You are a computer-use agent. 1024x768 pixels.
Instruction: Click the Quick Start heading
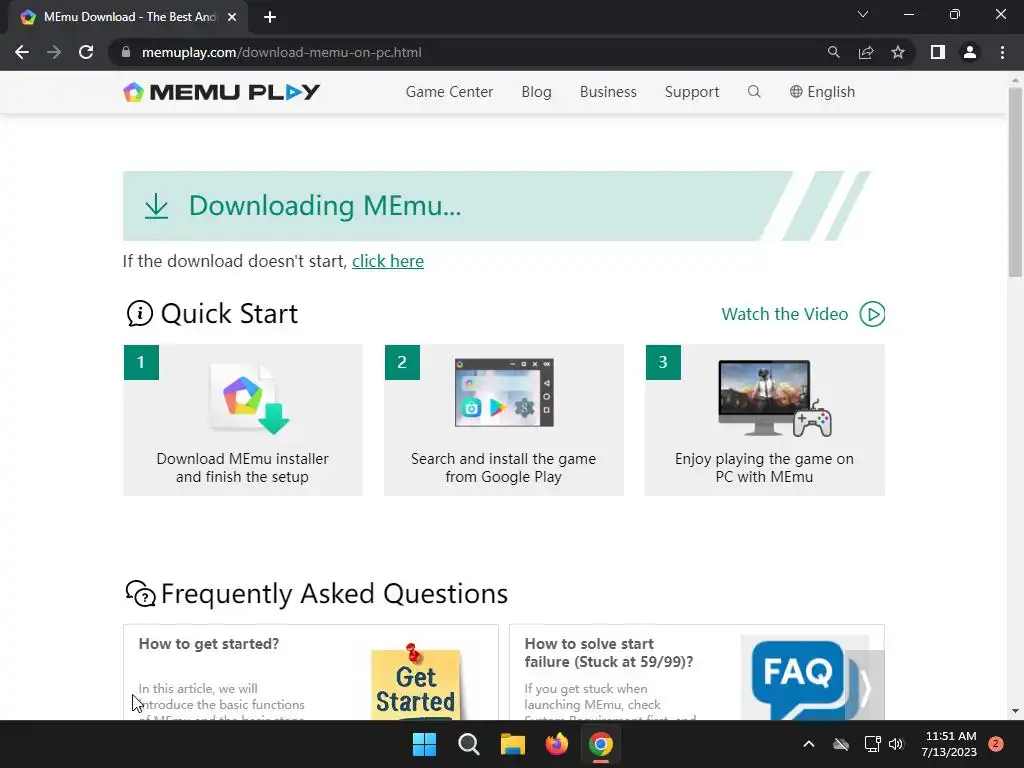coord(229,314)
